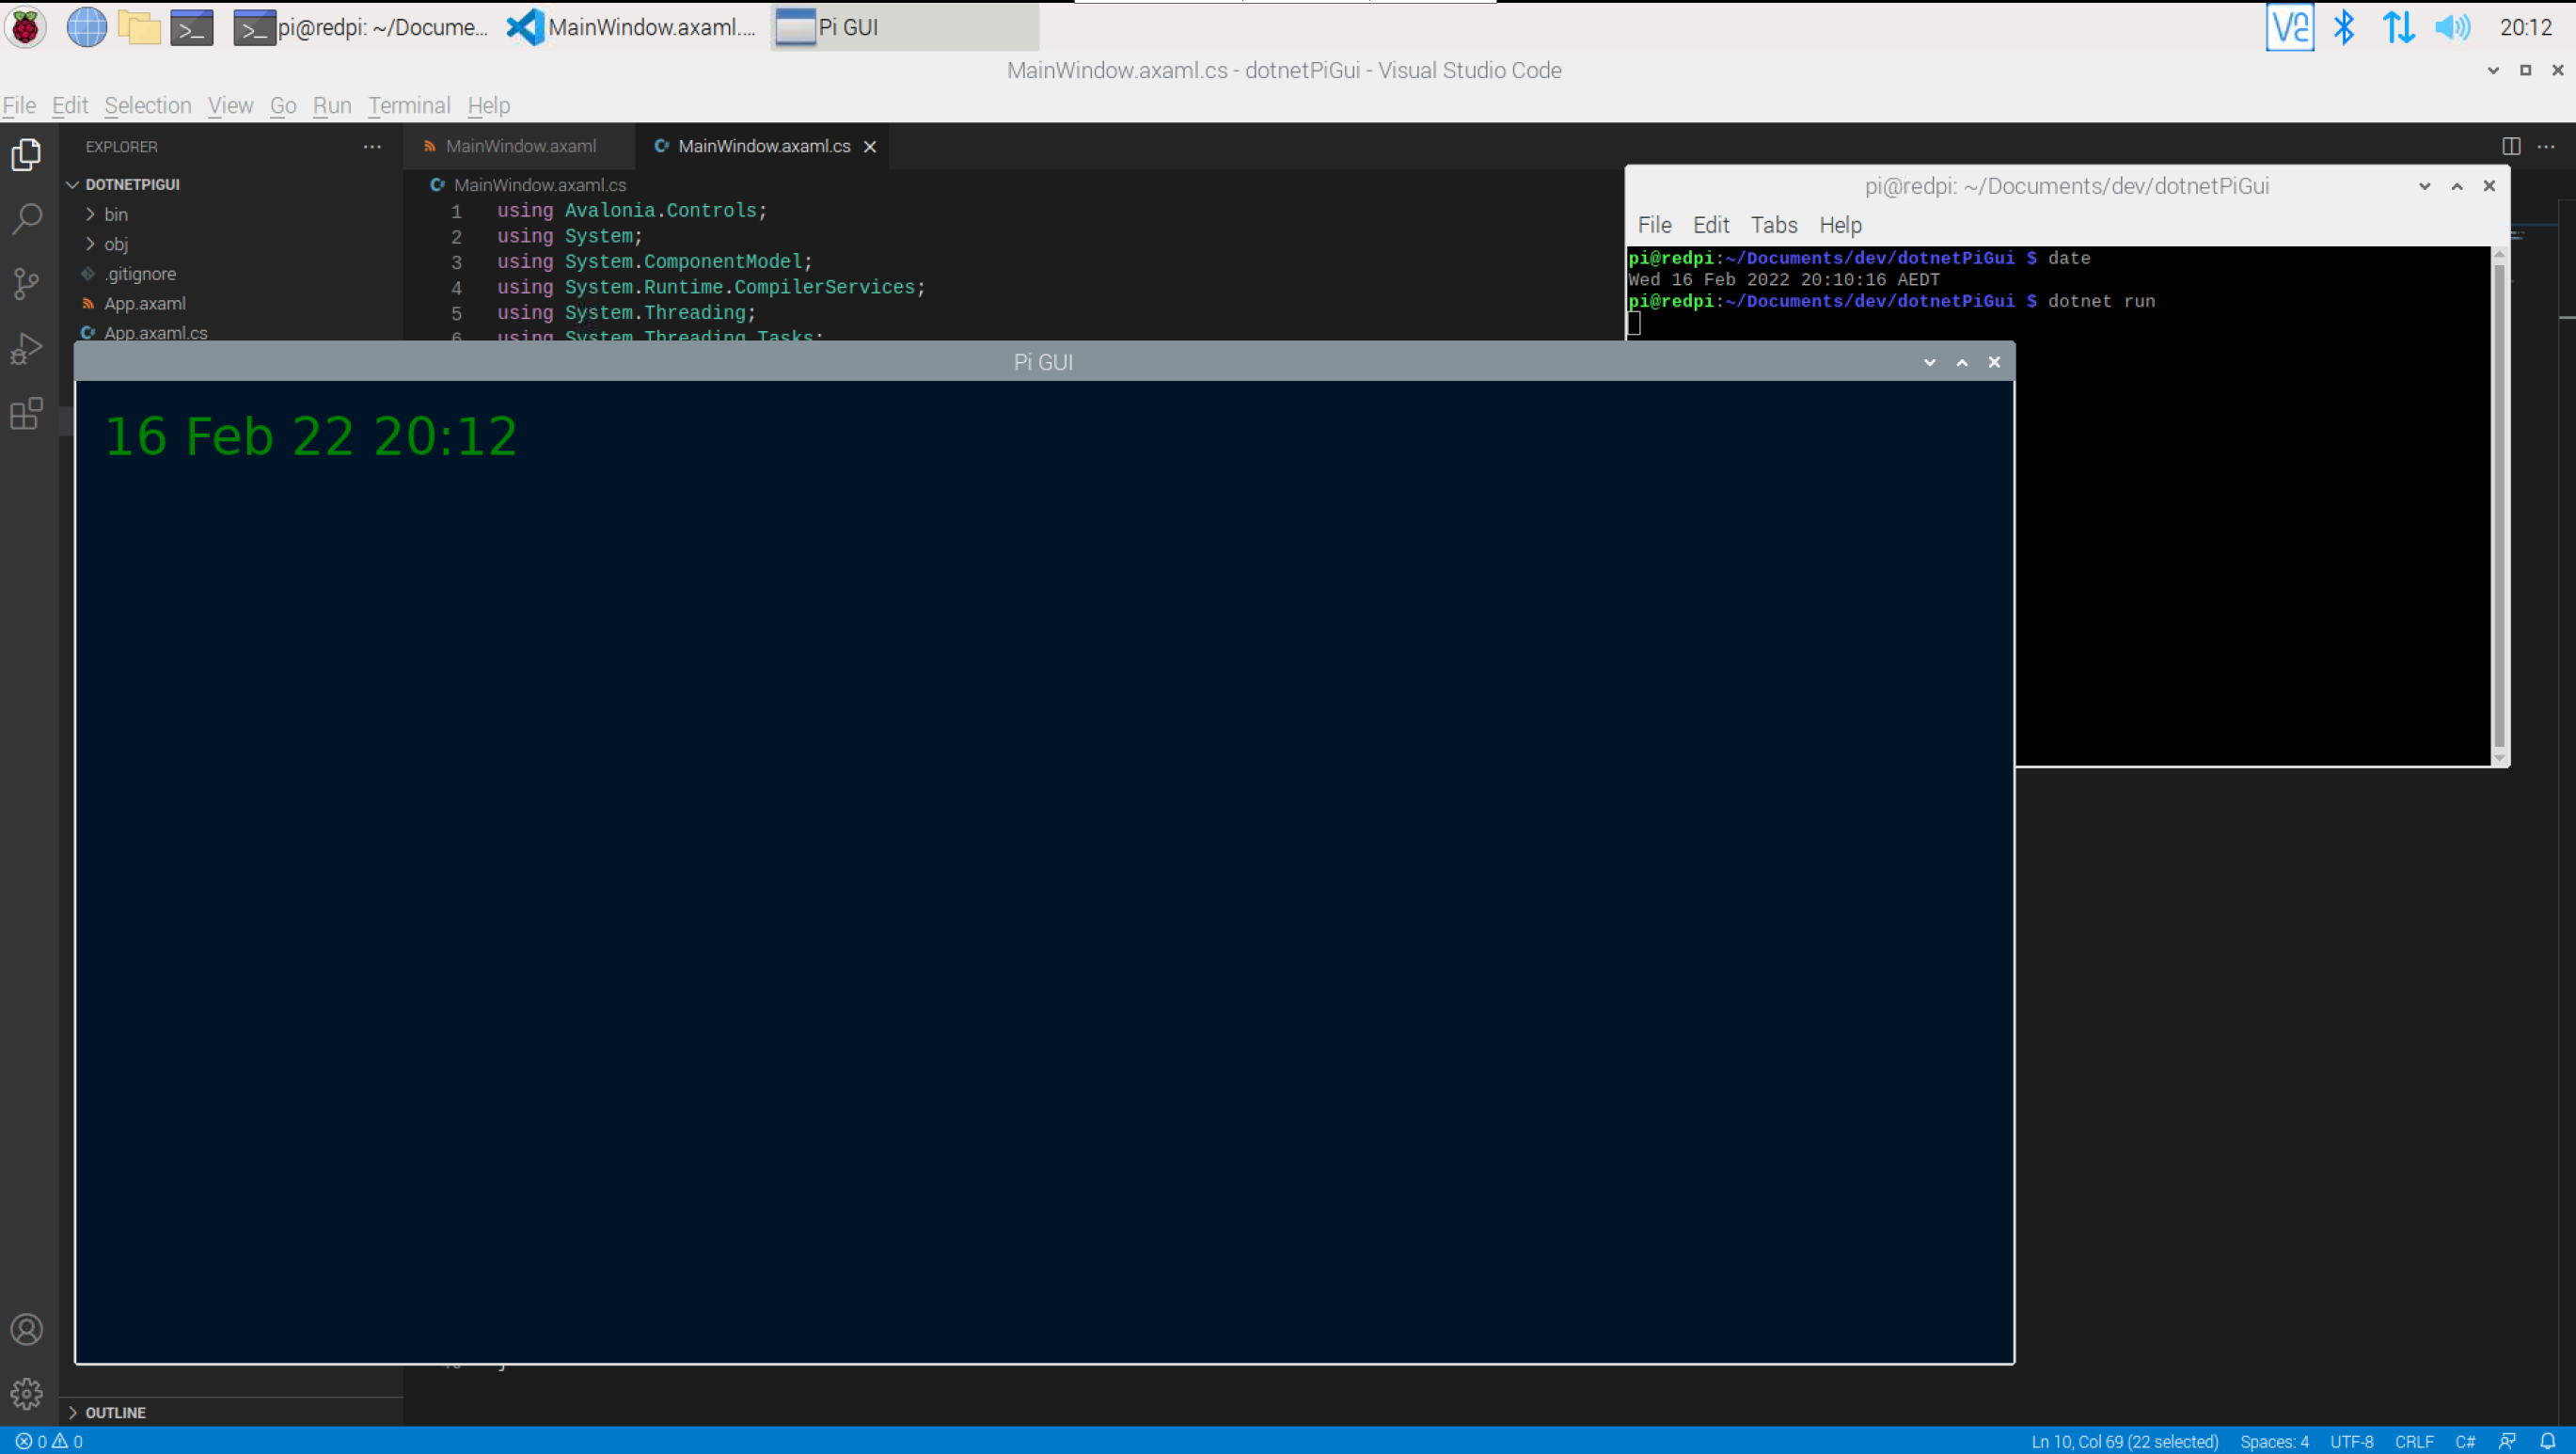Open the Extensions view icon
The height and width of the screenshot is (1454, 2576).
coord(27,413)
